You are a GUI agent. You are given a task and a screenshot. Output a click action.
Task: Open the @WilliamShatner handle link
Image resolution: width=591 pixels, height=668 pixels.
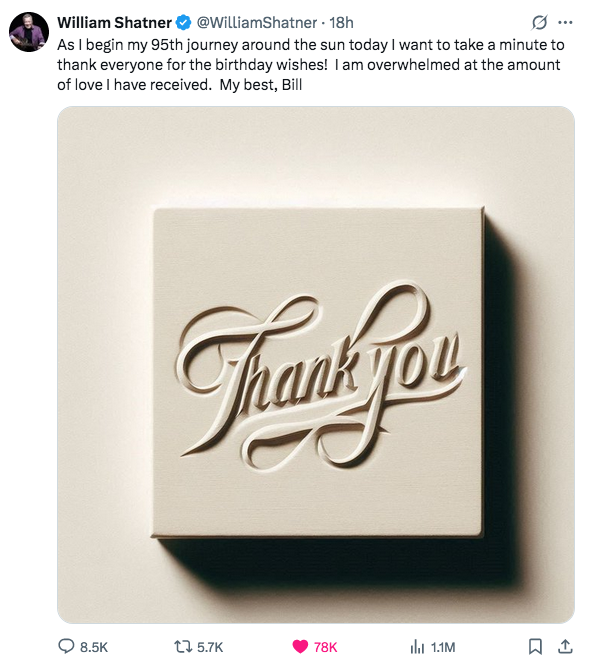[257, 23]
